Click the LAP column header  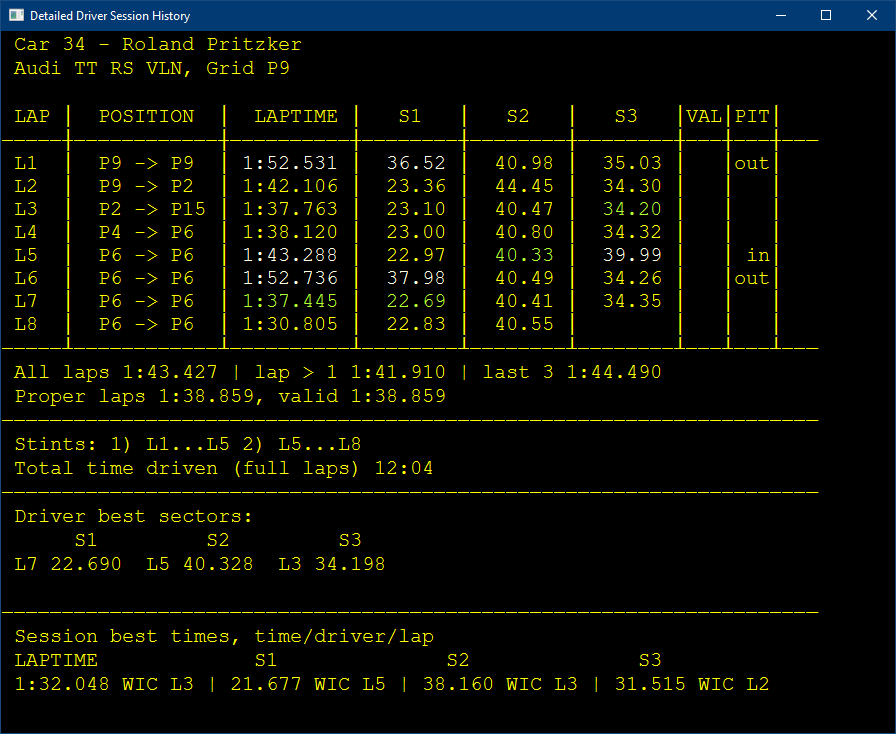(33, 116)
